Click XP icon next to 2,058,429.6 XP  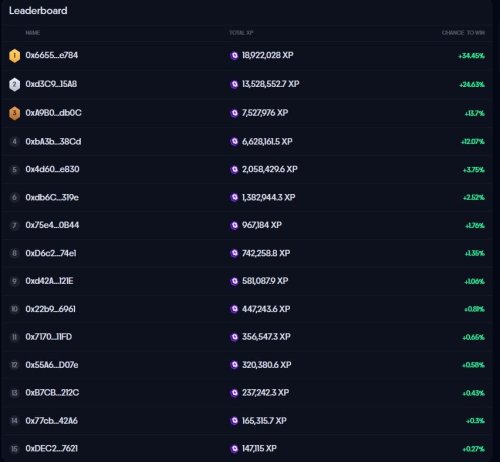234,170
